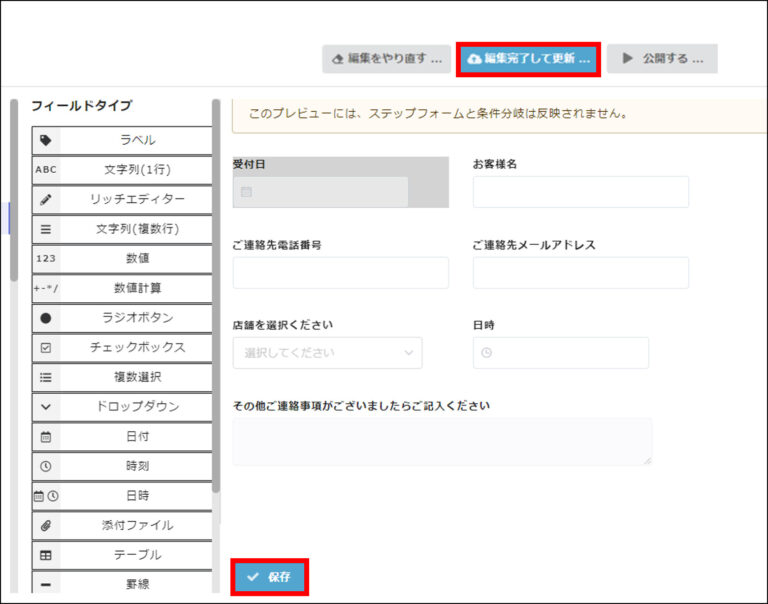Screen dimensions: 768x604
Task: Select the paperclip icon for 添付ファイル
Action: coord(45,525)
